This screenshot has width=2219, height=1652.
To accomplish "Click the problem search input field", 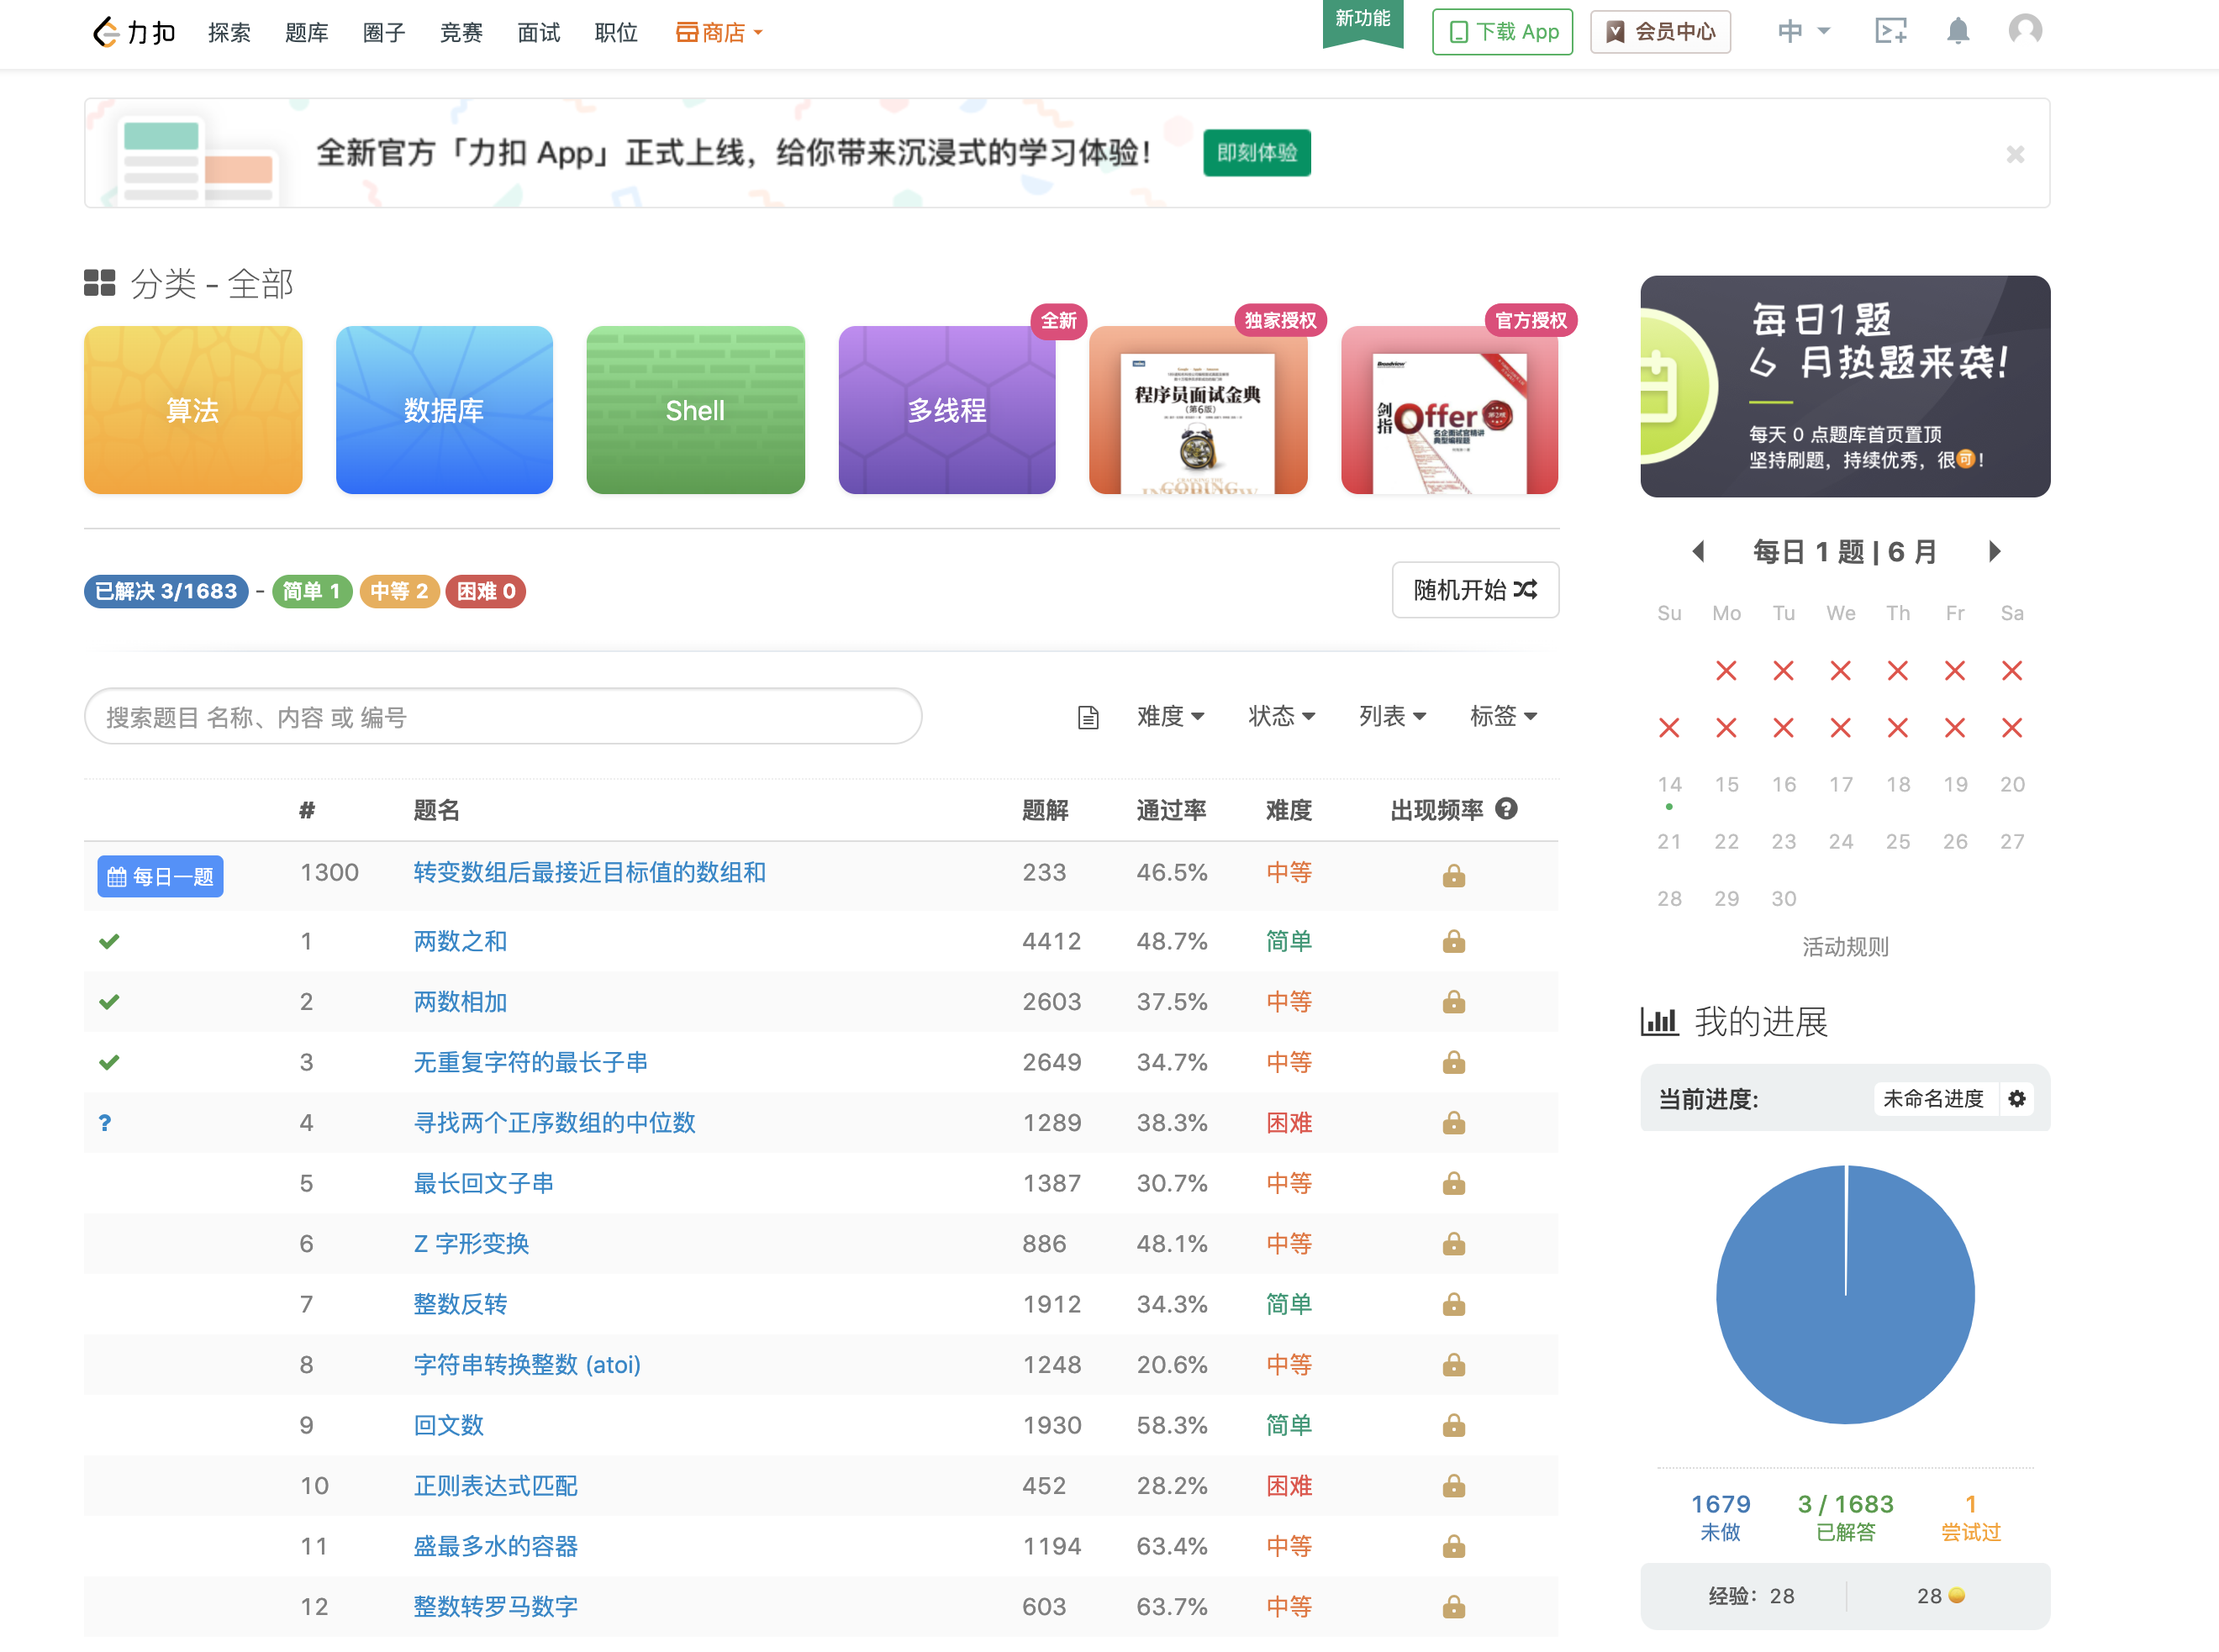I will tap(502, 717).
